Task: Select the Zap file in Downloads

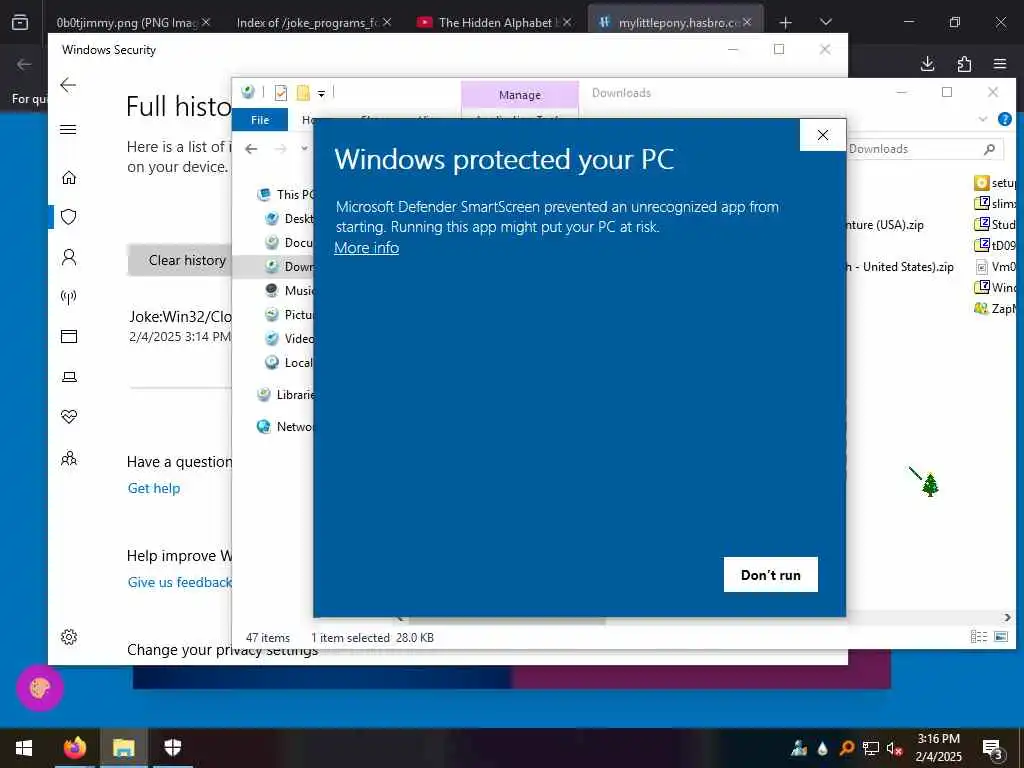Action: point(995,308)
